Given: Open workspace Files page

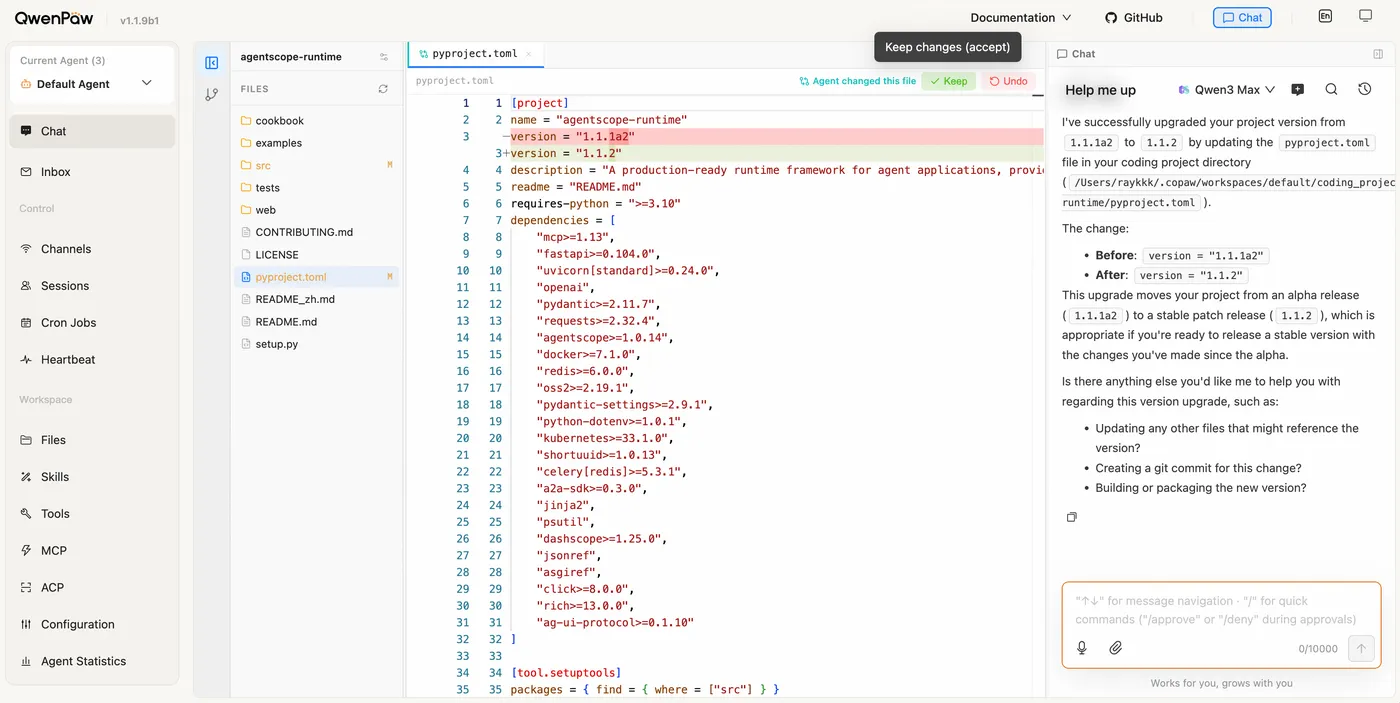Looking at the screenshot, I should point(92,440).
